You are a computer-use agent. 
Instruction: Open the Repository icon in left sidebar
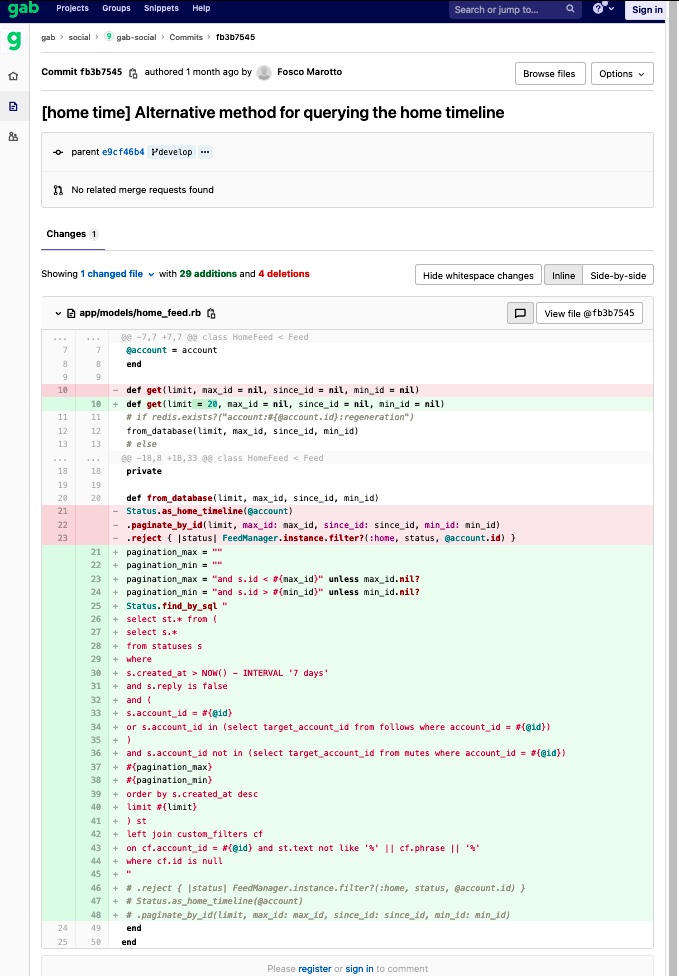coord(13,106)
